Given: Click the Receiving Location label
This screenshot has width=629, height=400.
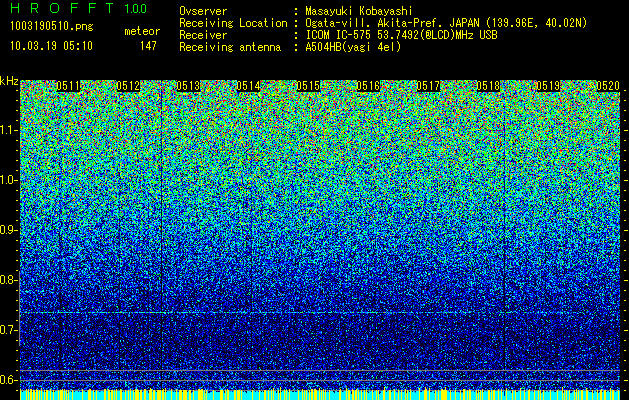Looking at the screenshot, I should [233, 23].
